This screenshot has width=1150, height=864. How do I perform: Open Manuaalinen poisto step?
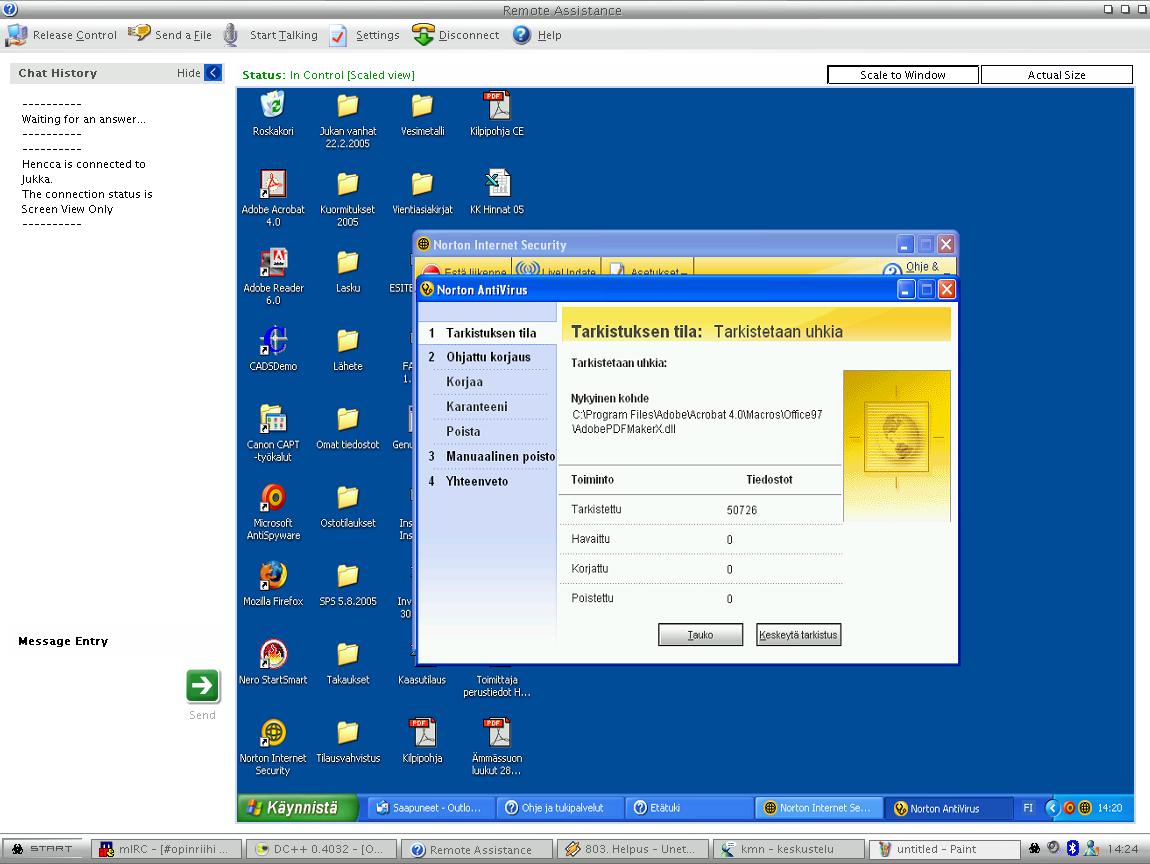[490, 456]
